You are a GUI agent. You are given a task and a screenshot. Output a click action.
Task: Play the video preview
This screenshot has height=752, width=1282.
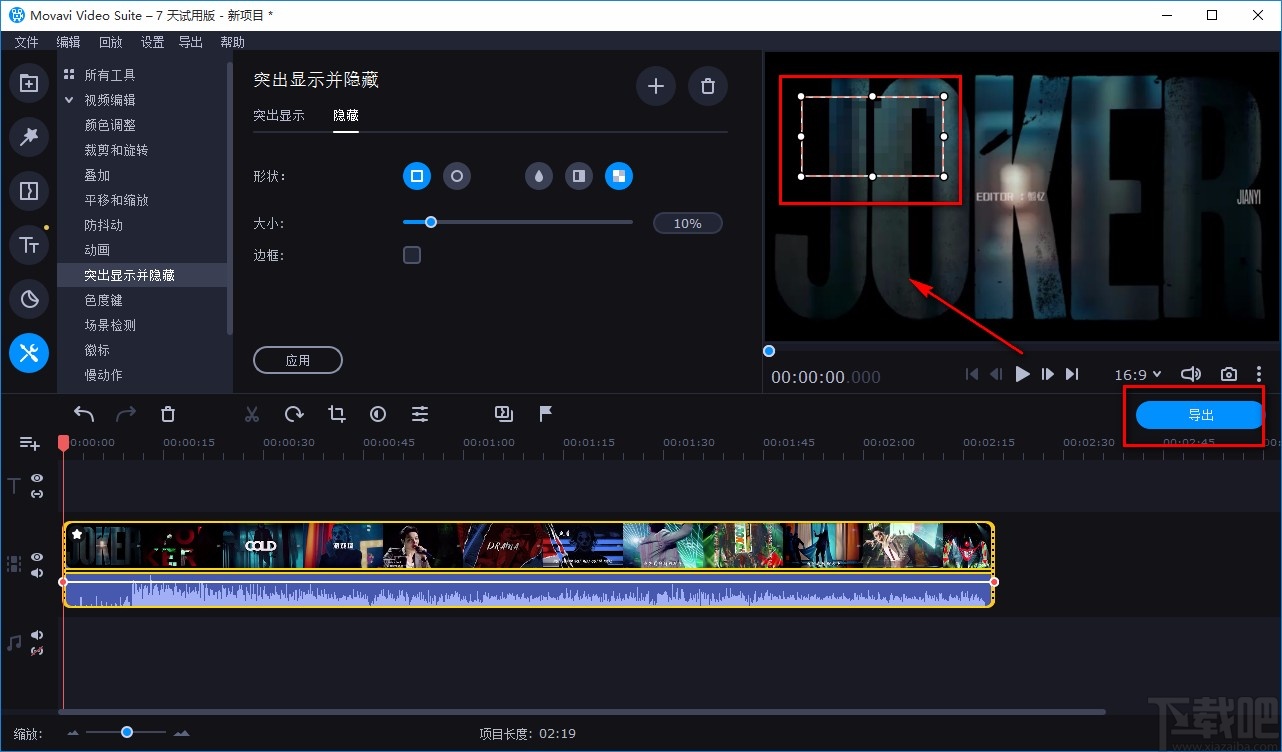[x=1022, y=374]
